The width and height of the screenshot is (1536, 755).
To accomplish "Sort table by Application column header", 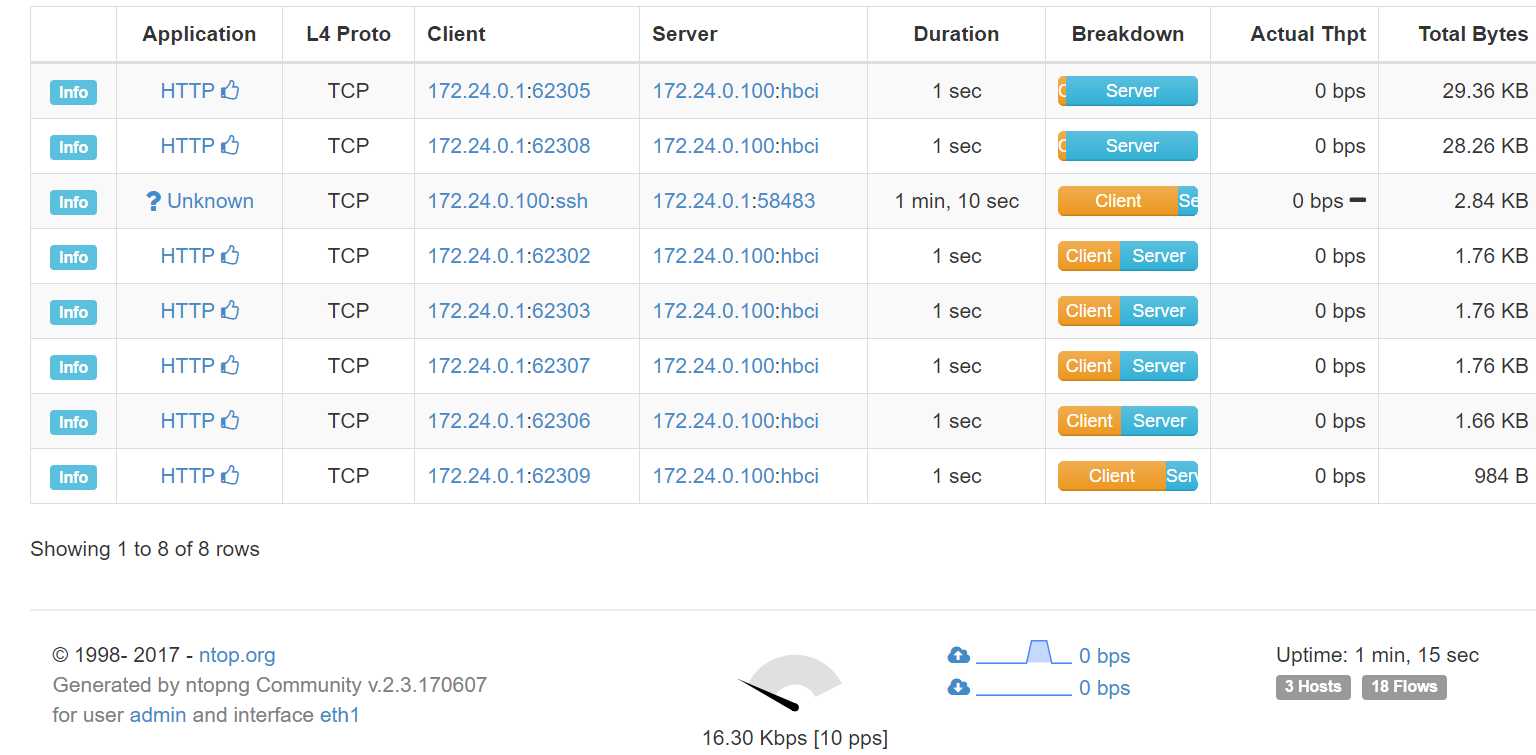I will (x=199, y=34).
